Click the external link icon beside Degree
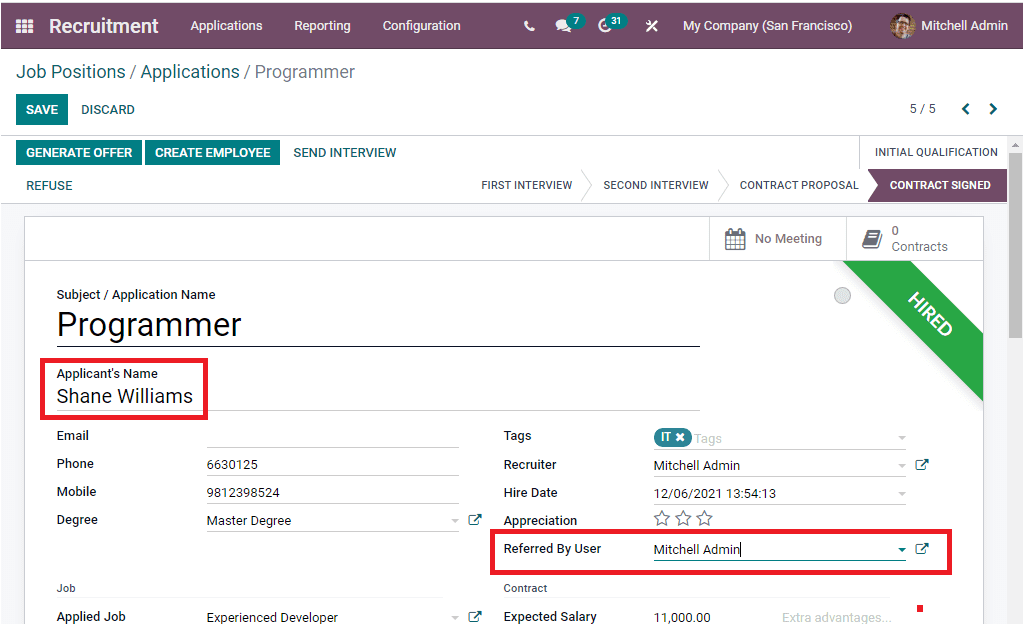 [475, 519]
